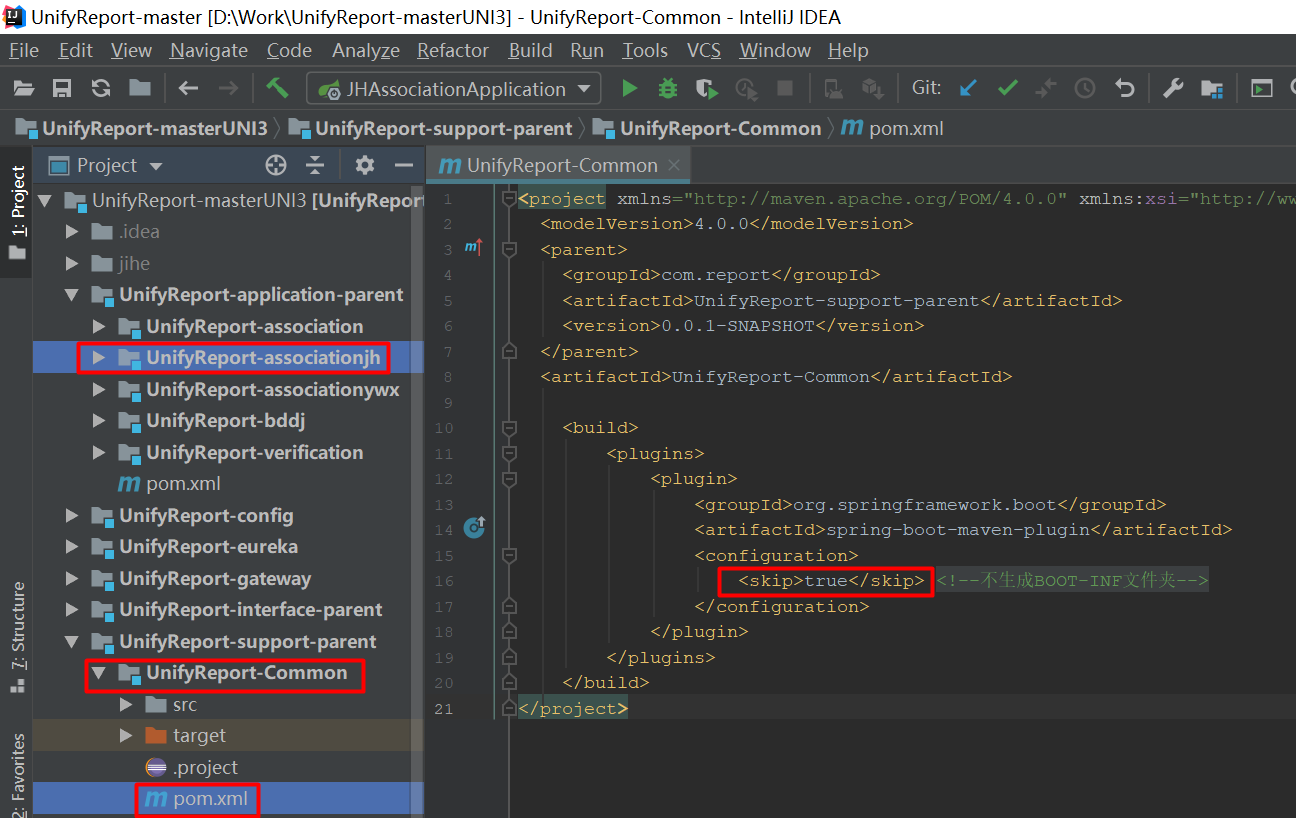Open the Build menu

[x=530, y=50]
